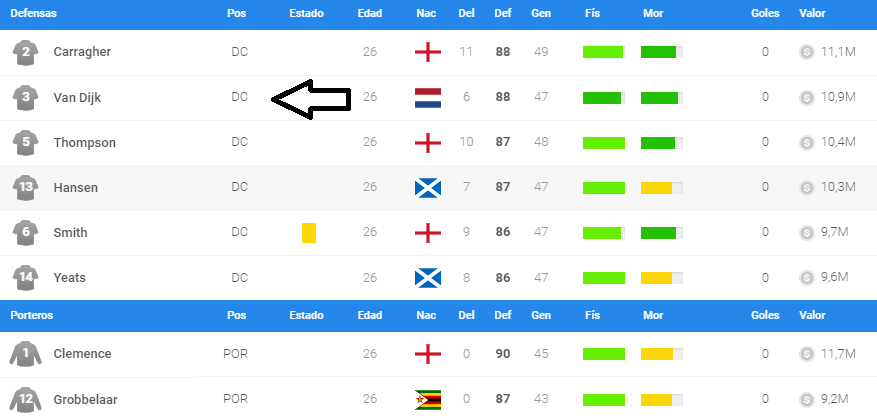The width and height of the screenshot is (877, 420).
Task: Click Carragher's number 2 shirt icon
Action: tap(26, 52)
